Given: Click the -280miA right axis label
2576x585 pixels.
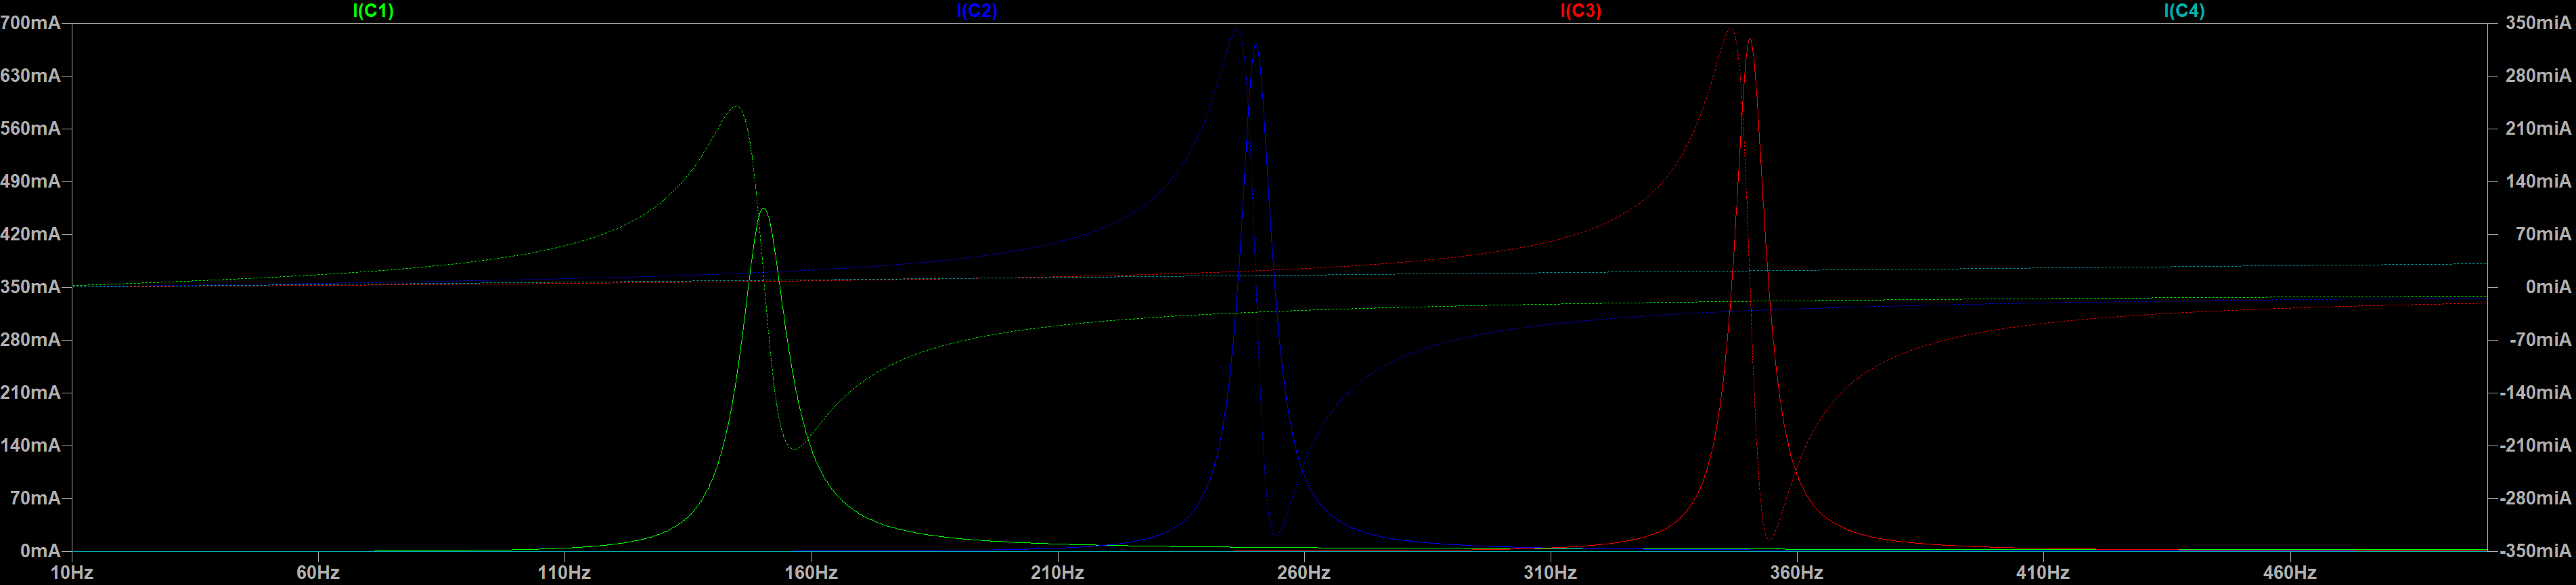Looking at the screenshot, I should click(2535, 498).
